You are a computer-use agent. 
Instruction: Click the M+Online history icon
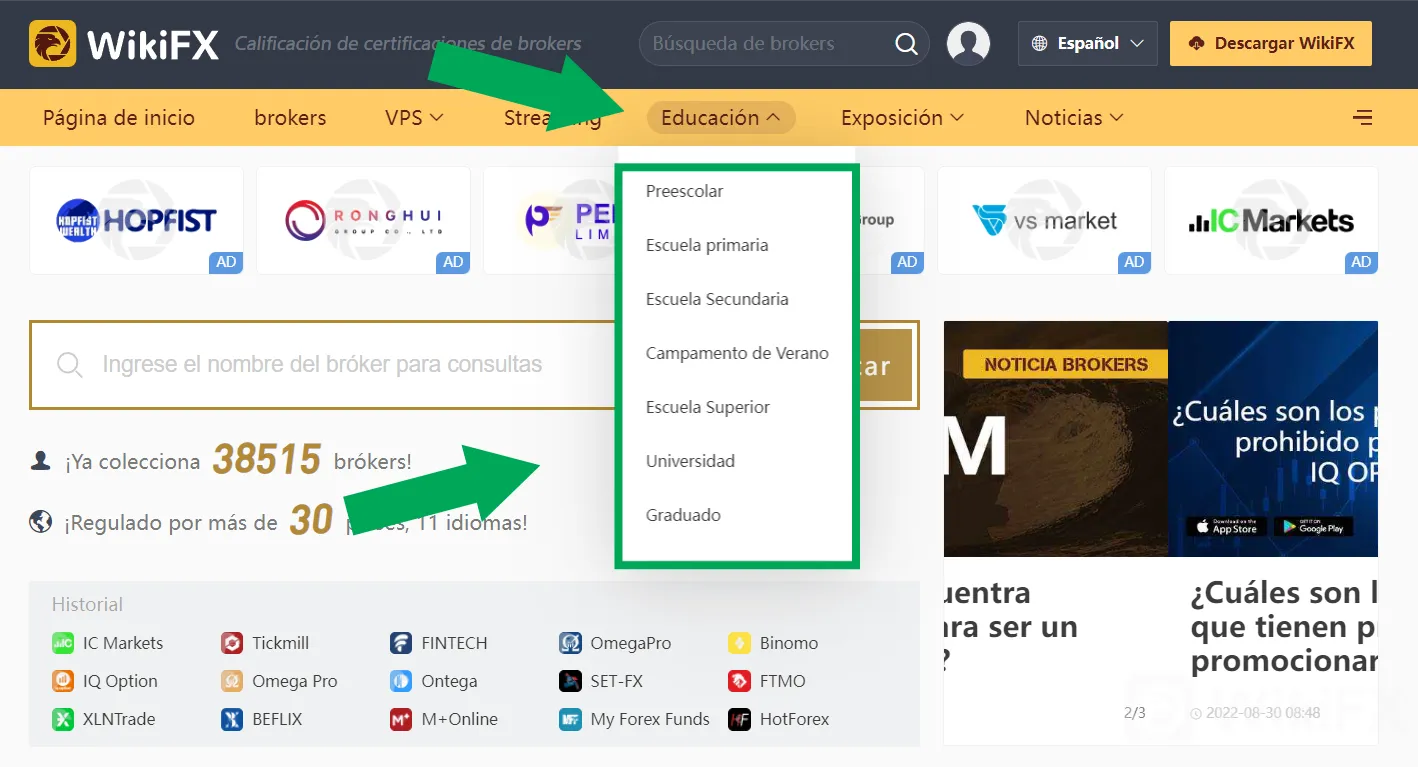401,719
